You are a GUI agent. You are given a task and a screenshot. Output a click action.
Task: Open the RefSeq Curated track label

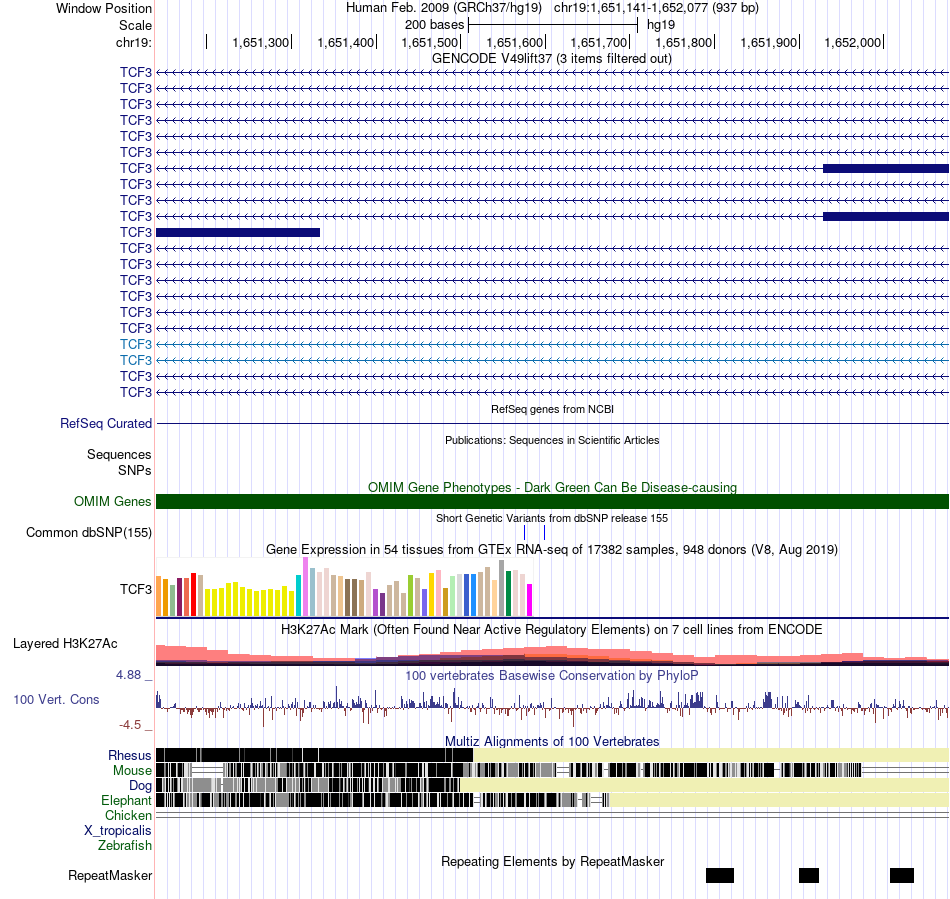[x=105, y=423]
